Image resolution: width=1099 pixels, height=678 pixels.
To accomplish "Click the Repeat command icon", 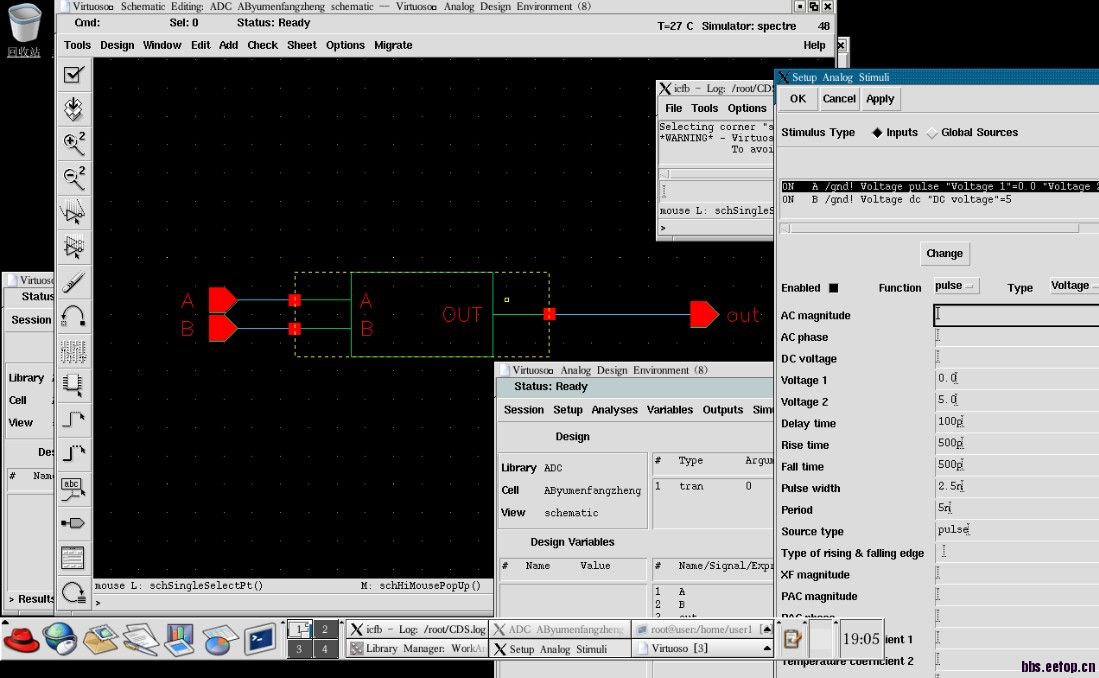I will (74, 592).
